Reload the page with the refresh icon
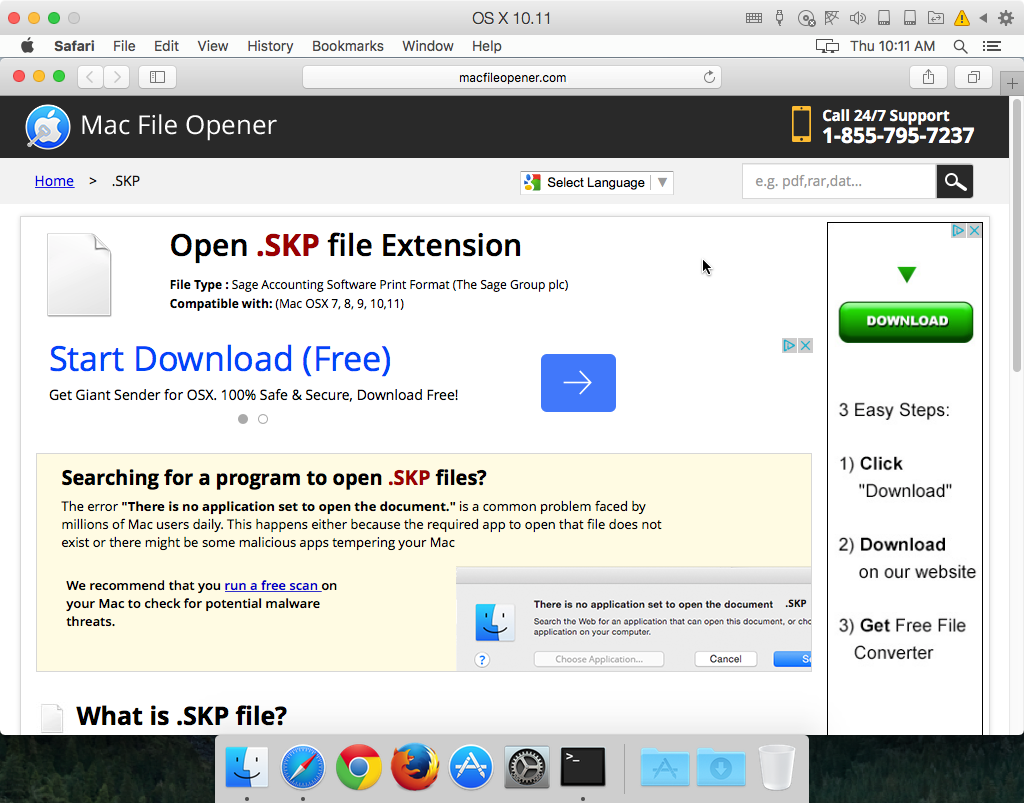 point(709,77)
